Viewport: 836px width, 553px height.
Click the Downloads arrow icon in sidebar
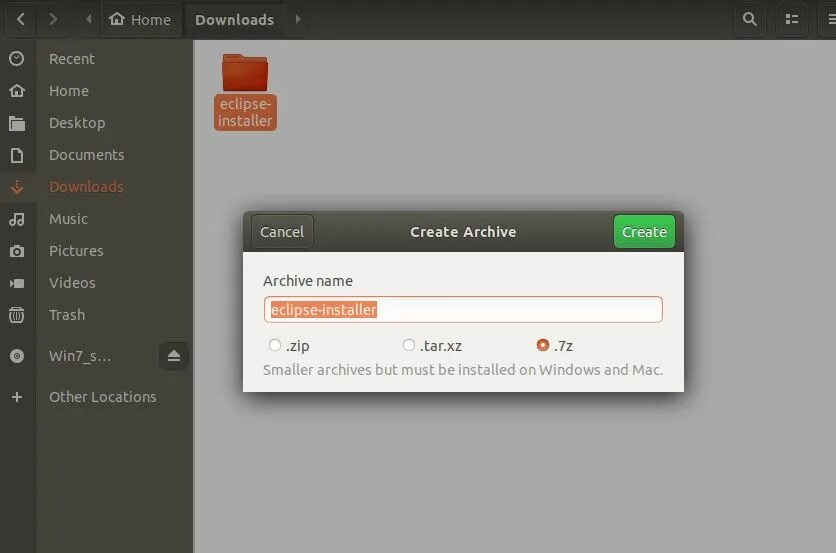pyautogui.click(x=17, y=187)
